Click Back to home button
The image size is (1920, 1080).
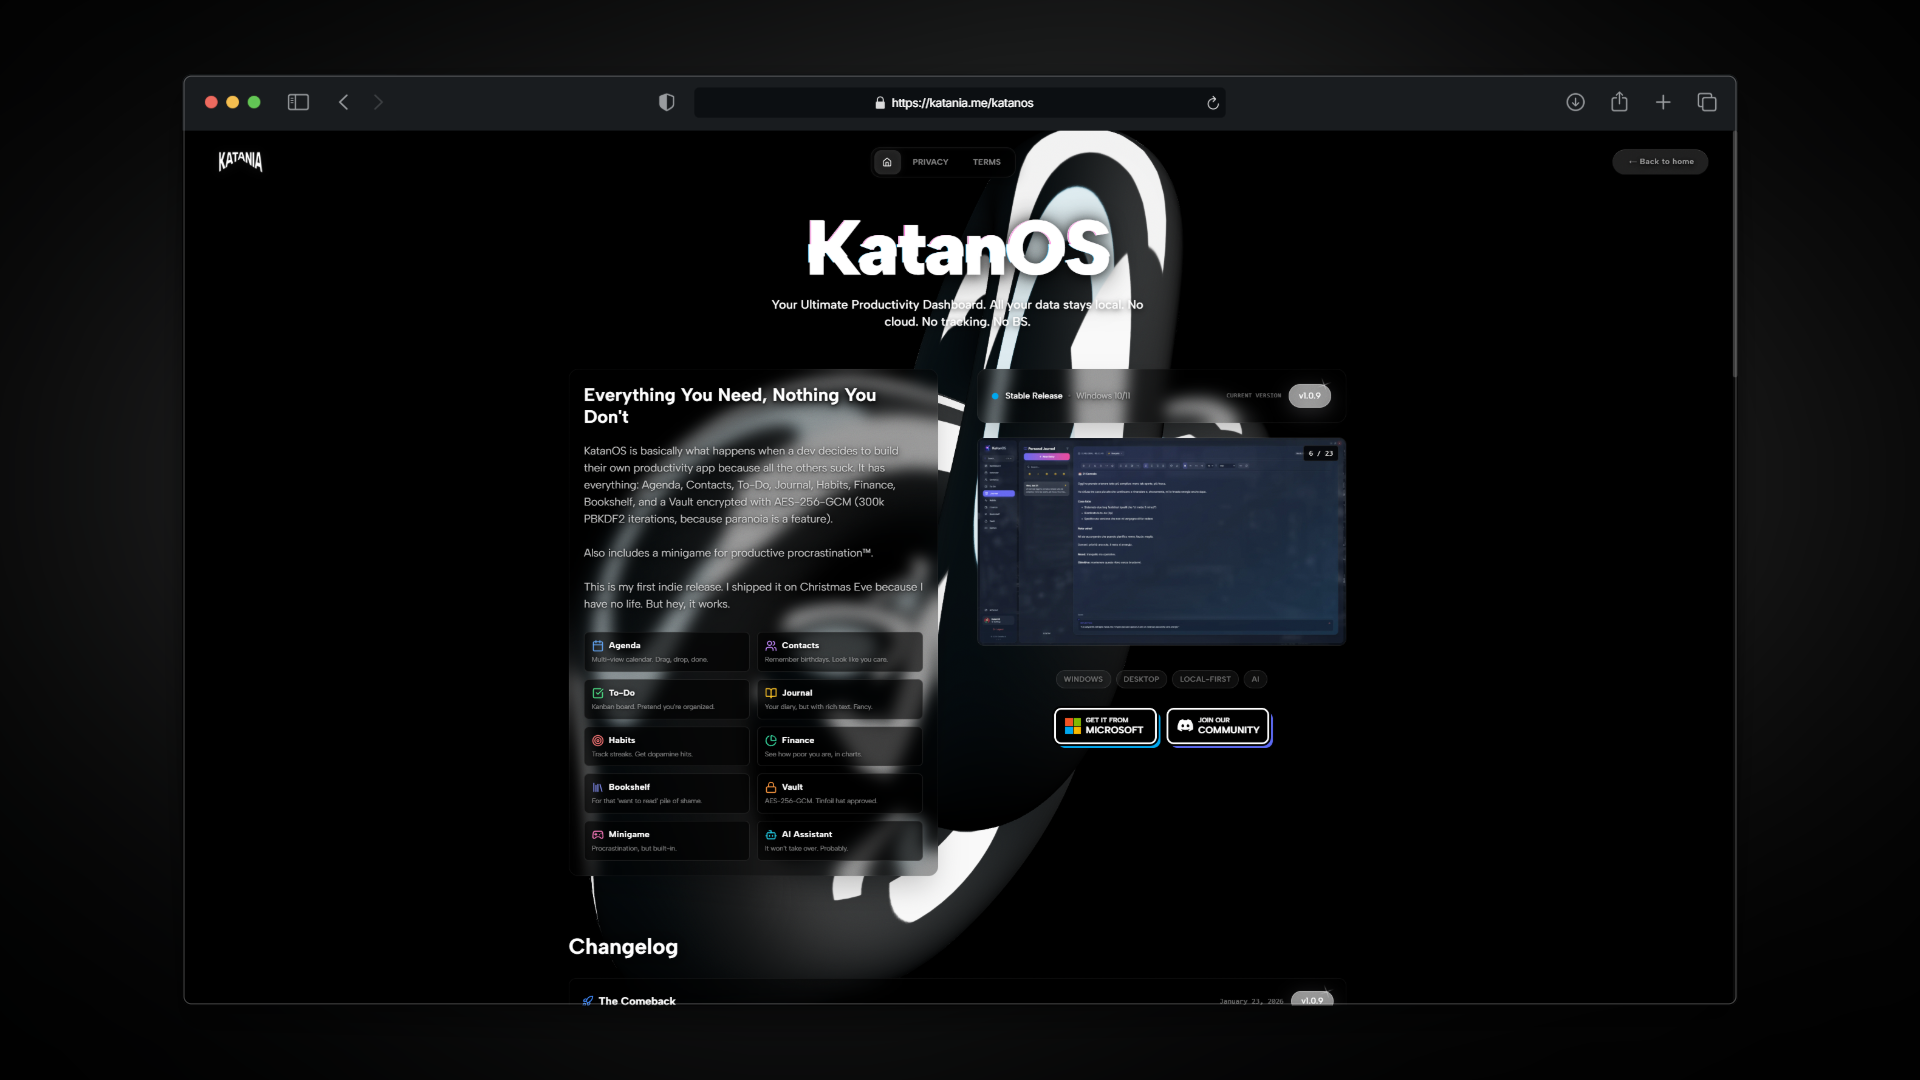pyautogui.click(x=1660, y=162)
